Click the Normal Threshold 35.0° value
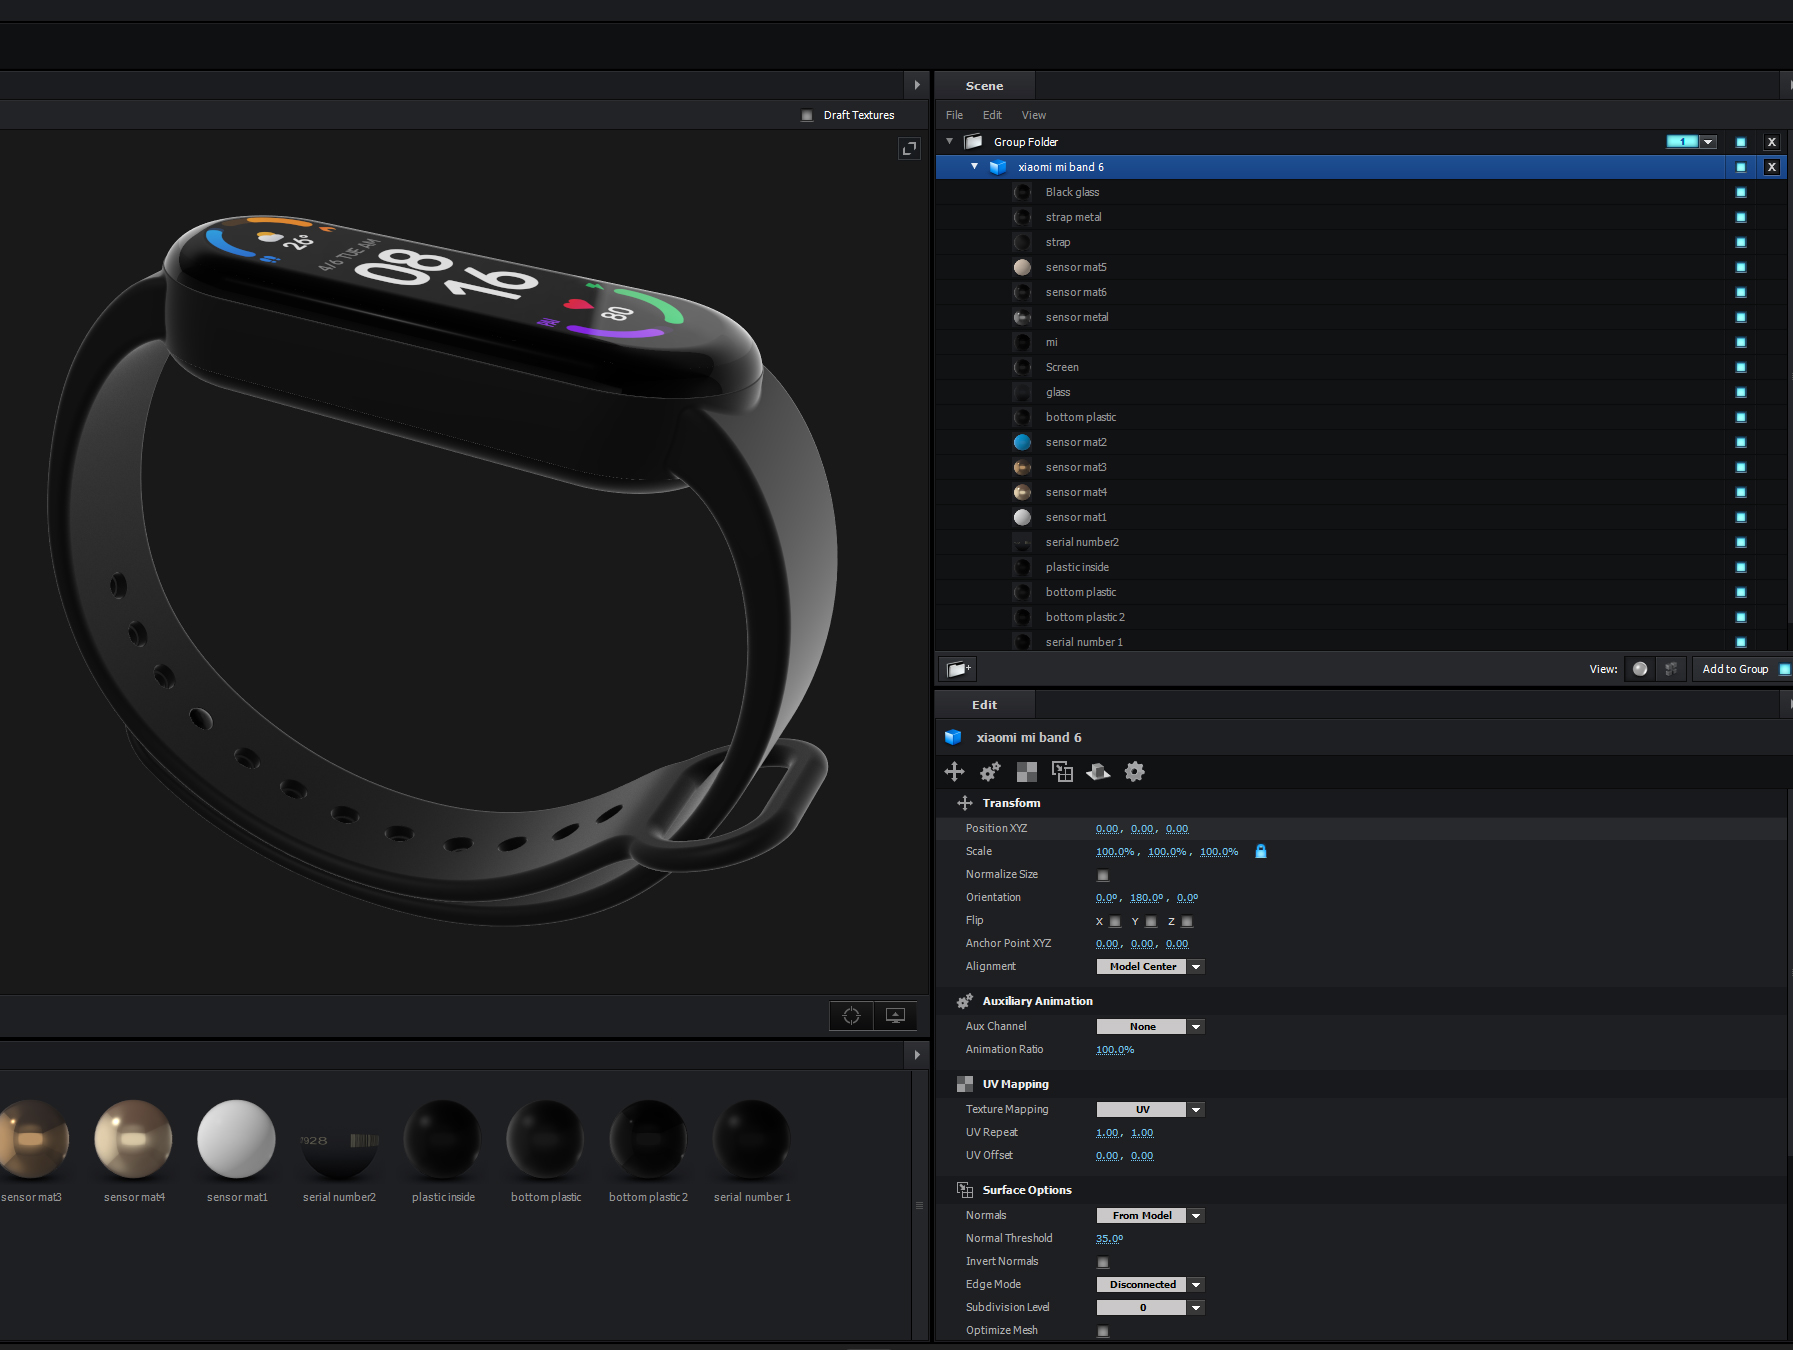The image size is (1793, 1350). [1109, 1239]
